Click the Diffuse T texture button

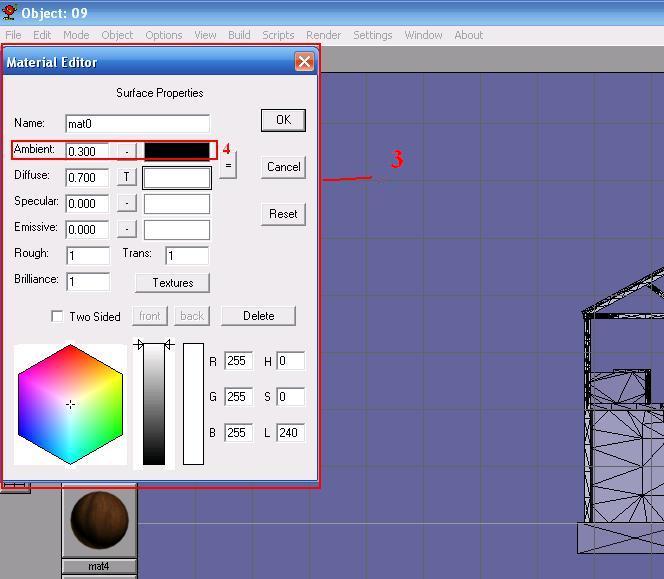coord(127,177)
